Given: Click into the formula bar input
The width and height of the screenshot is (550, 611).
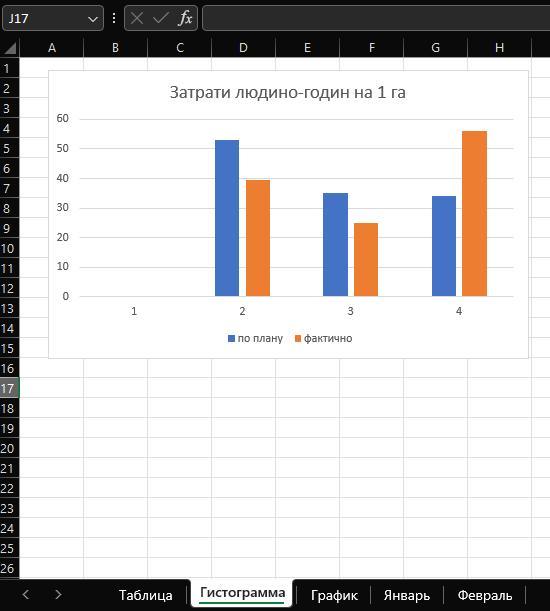Looking at the screenshot, I should coord(376,18).
